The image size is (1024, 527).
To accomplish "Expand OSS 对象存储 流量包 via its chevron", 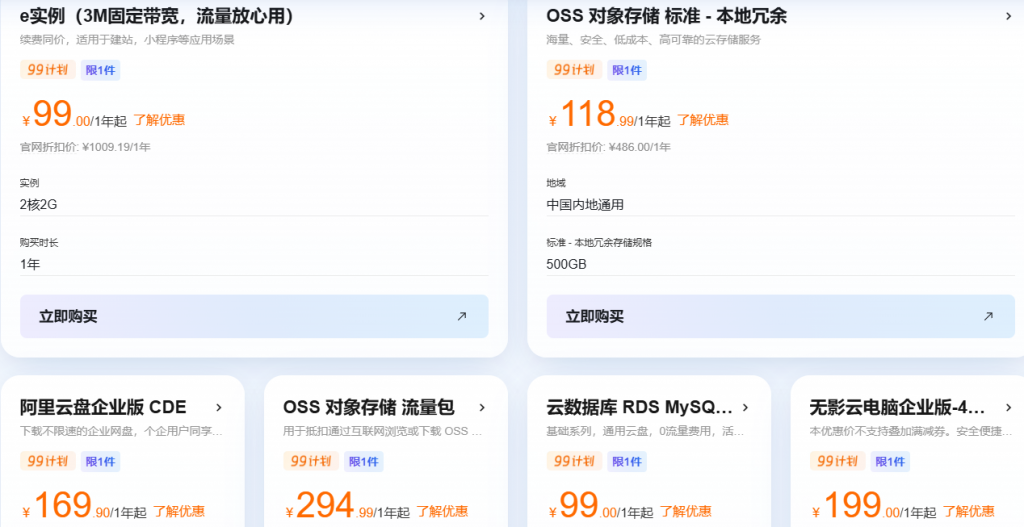I will tap(482, 408).
